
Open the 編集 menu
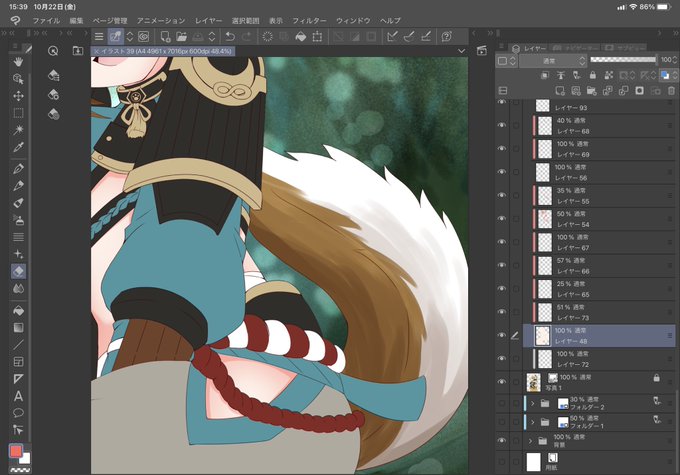[x=76, y=20]
